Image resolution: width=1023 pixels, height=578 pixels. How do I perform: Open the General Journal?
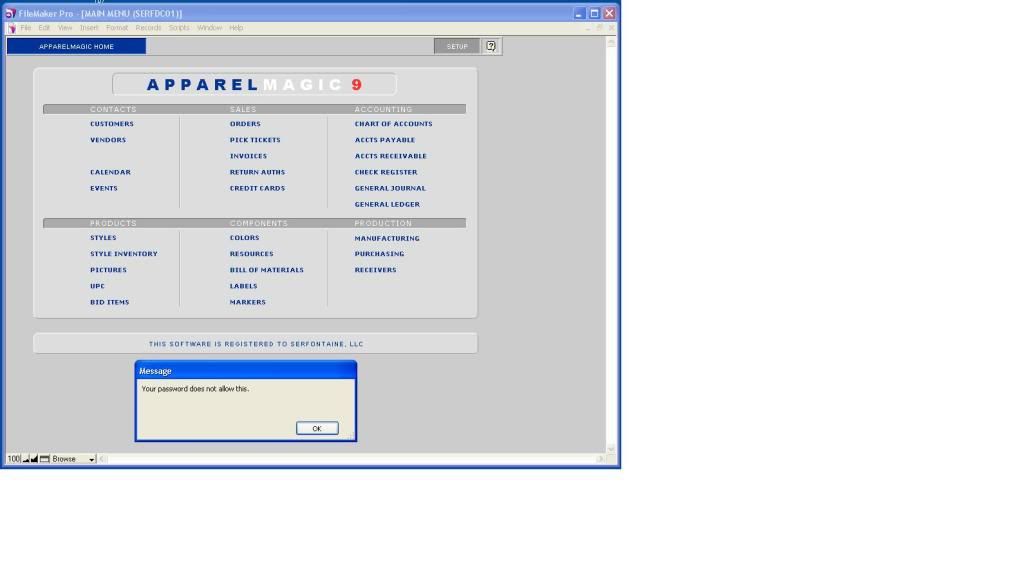pyautogui.click(x=390, y=189)
